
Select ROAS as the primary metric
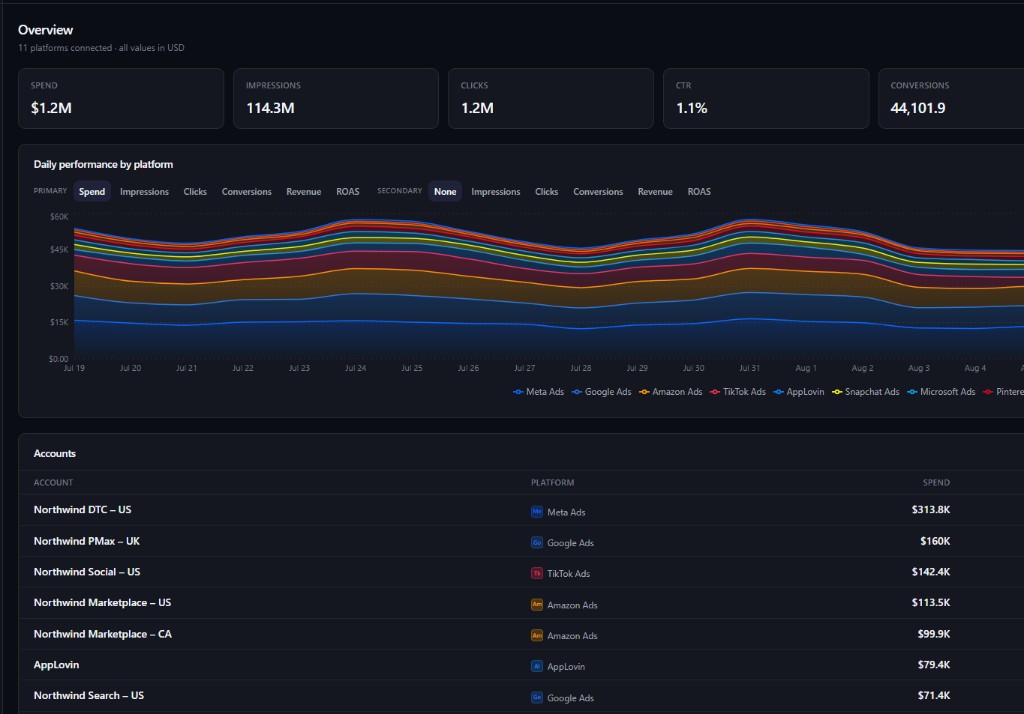coord(347,191)
